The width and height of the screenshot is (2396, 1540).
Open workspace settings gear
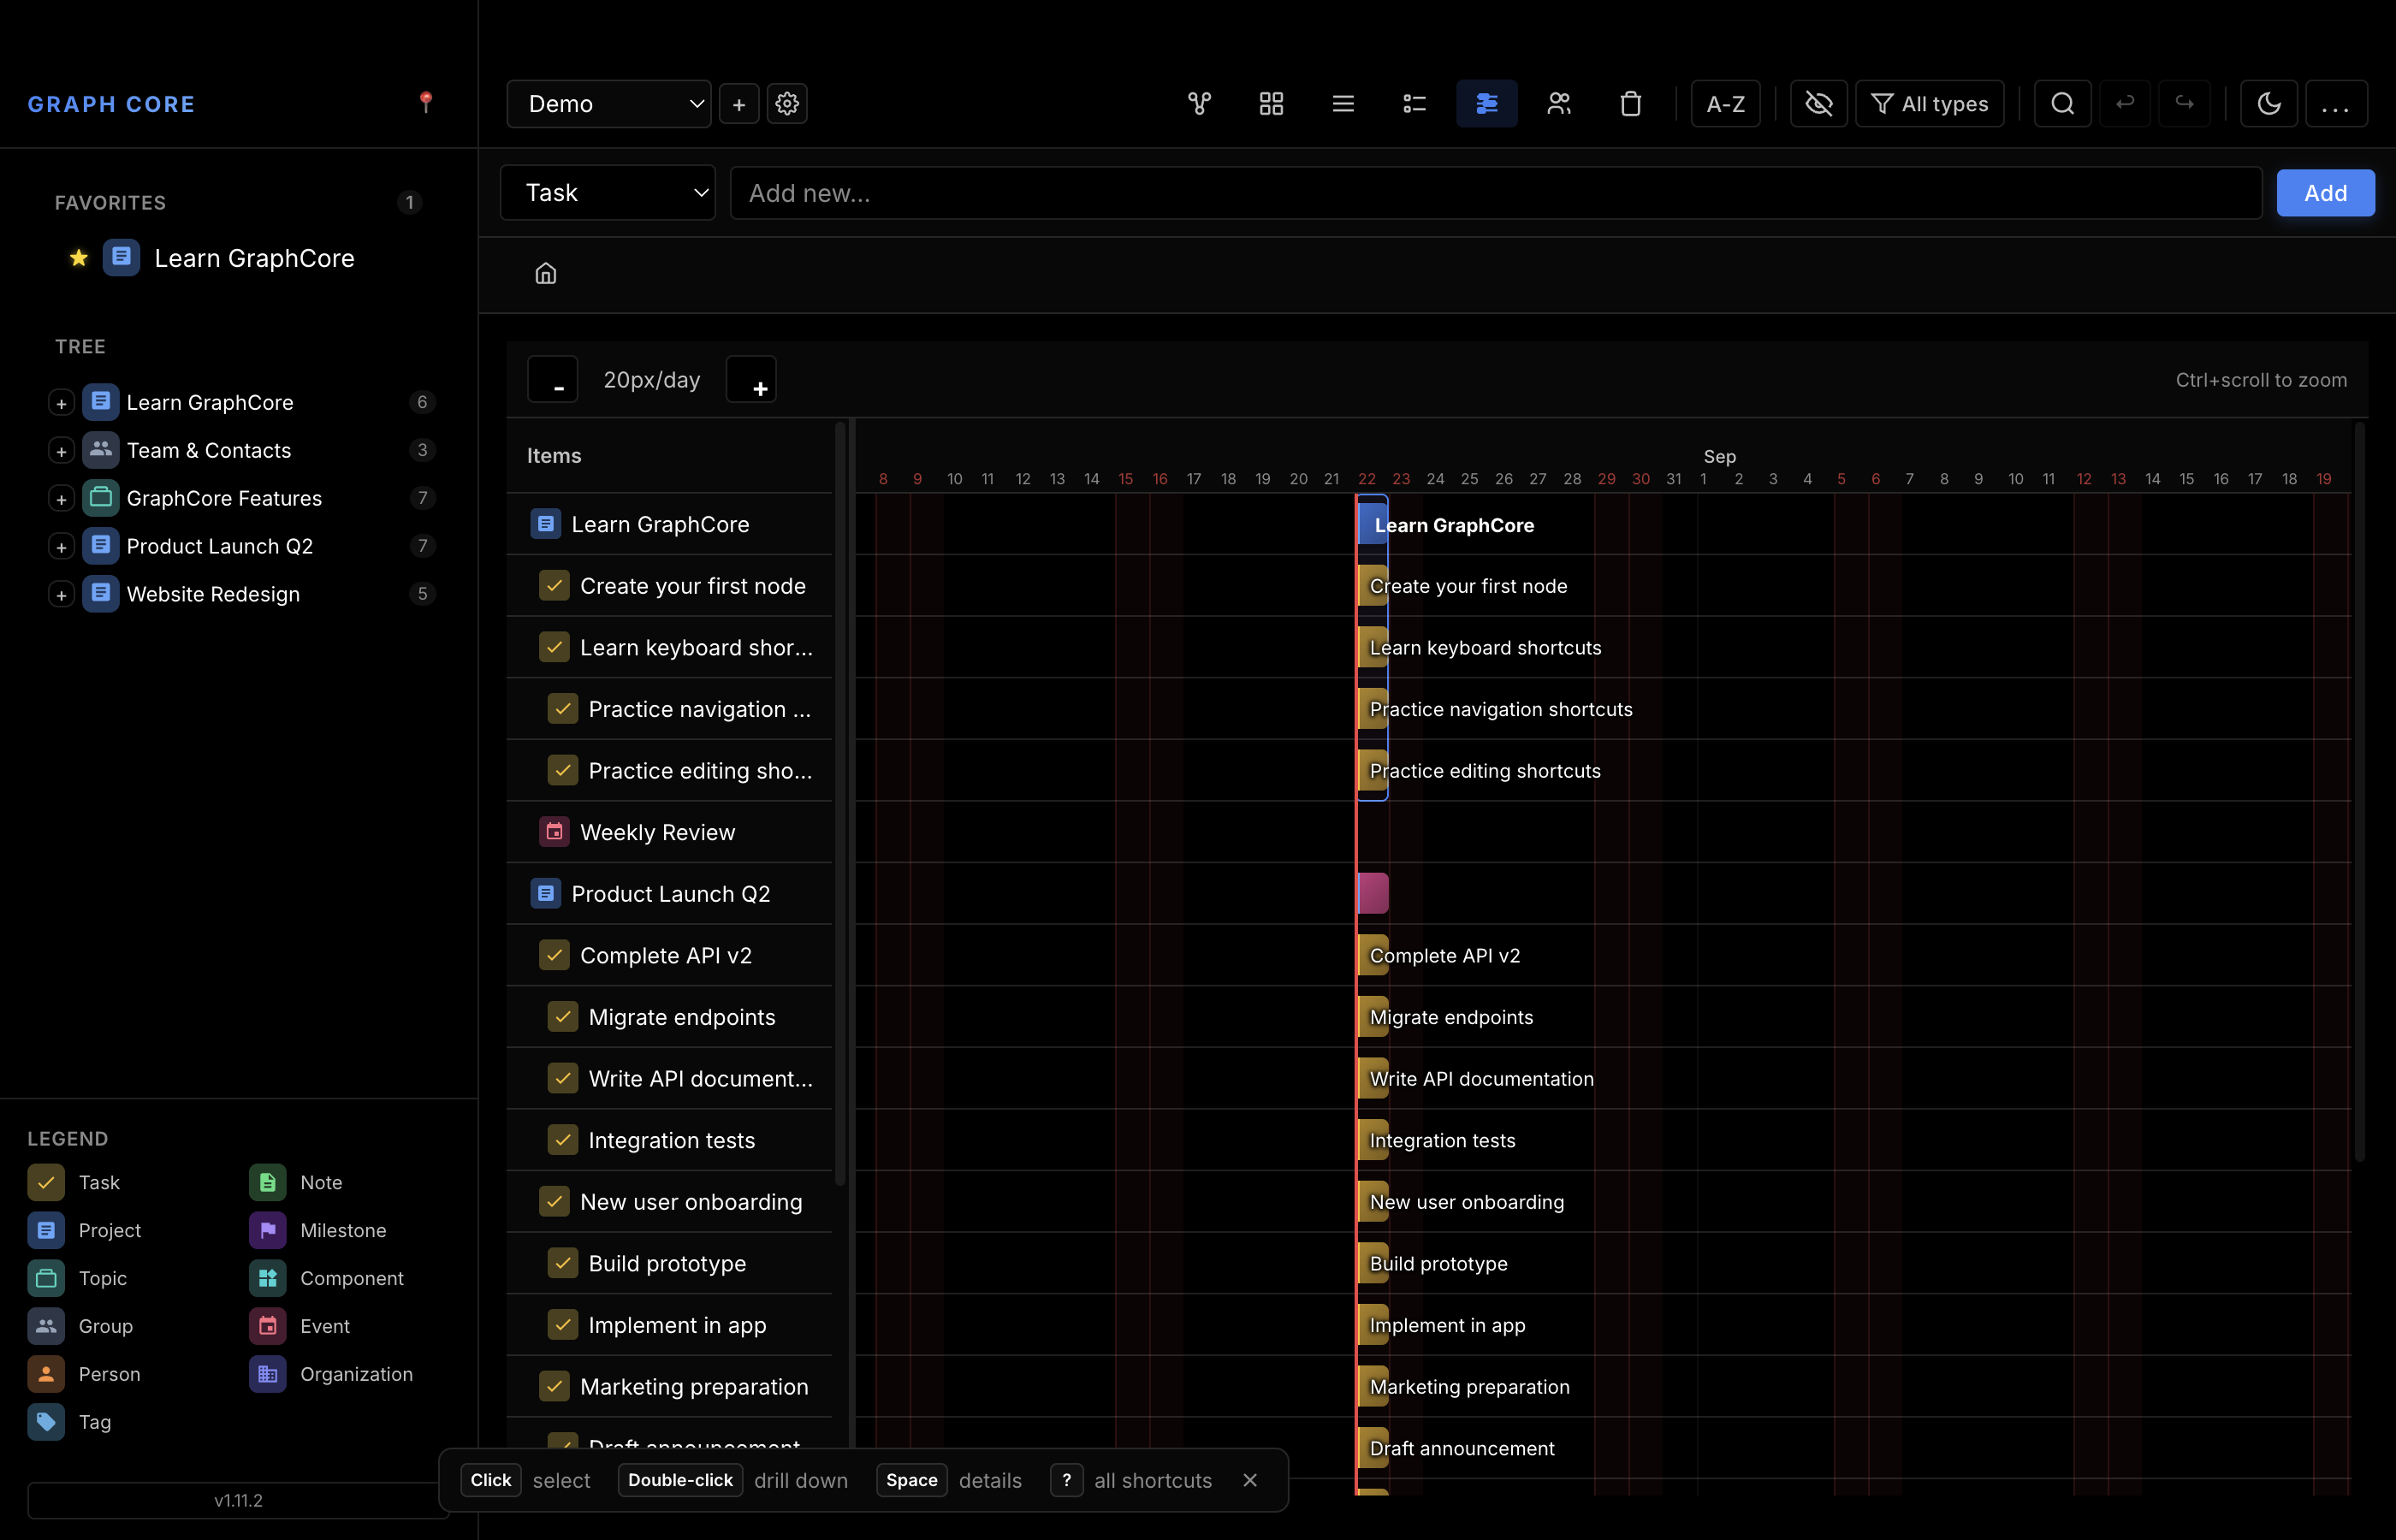point(787,103)
